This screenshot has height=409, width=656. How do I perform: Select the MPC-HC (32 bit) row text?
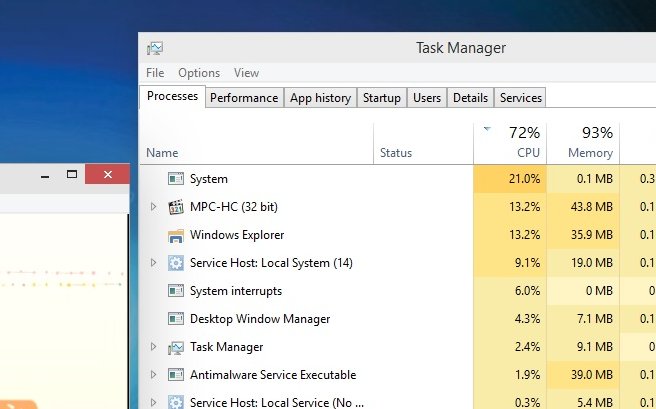(234, 207)
